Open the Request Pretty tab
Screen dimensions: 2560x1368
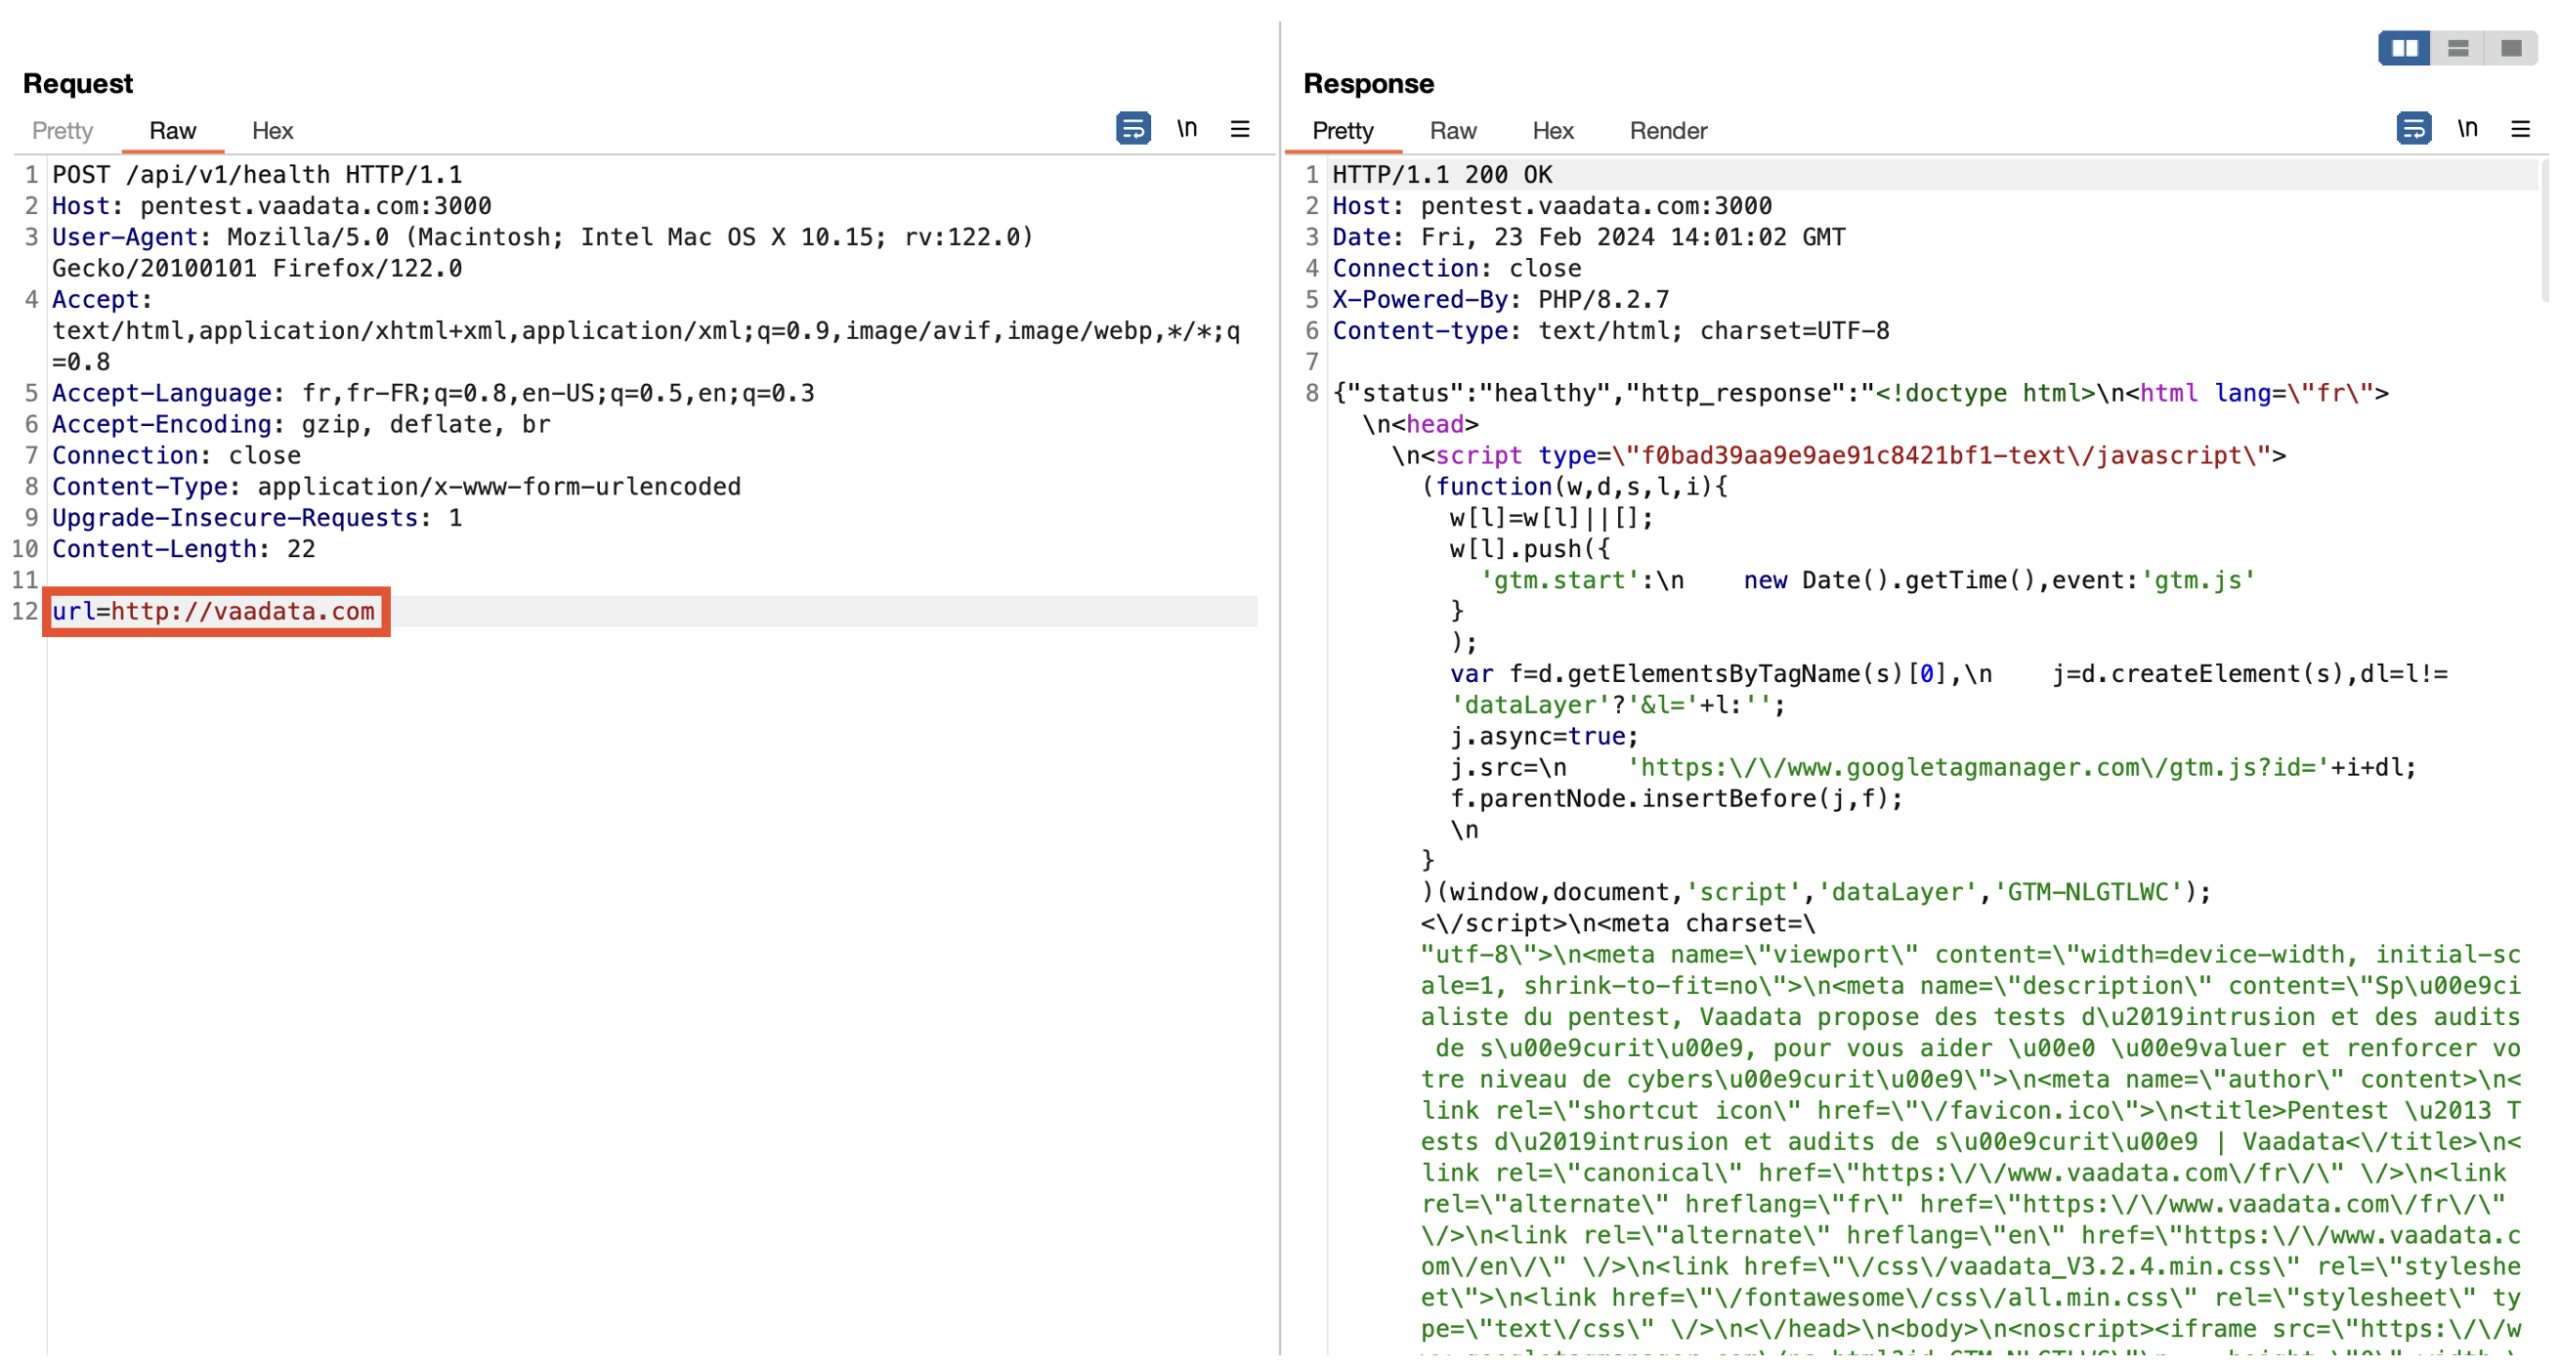click(62, 131)
